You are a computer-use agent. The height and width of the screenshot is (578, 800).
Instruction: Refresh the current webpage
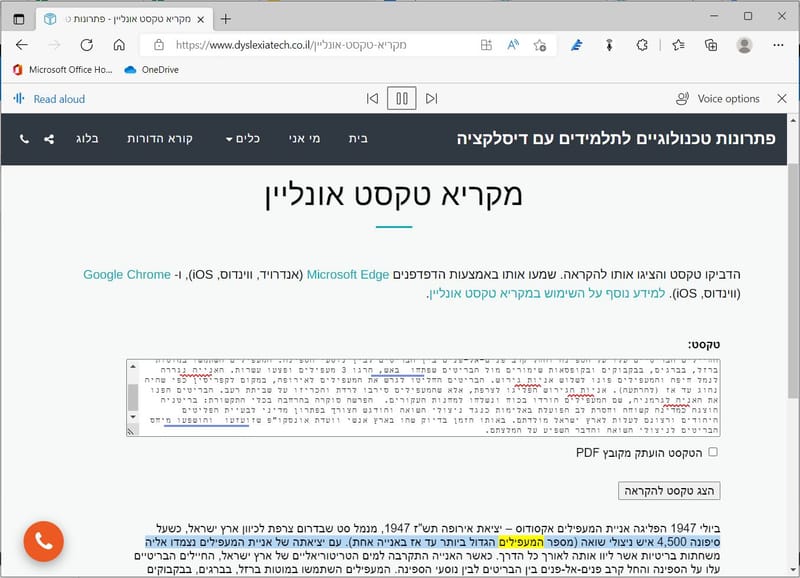(x=88, y=45)
